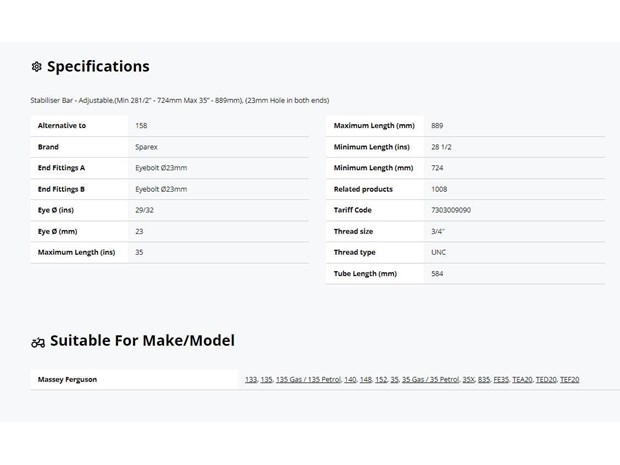Viewport: 620px width, 465px height.
Task: Open the TED20 model link
Action: click(x=546, y=379)
